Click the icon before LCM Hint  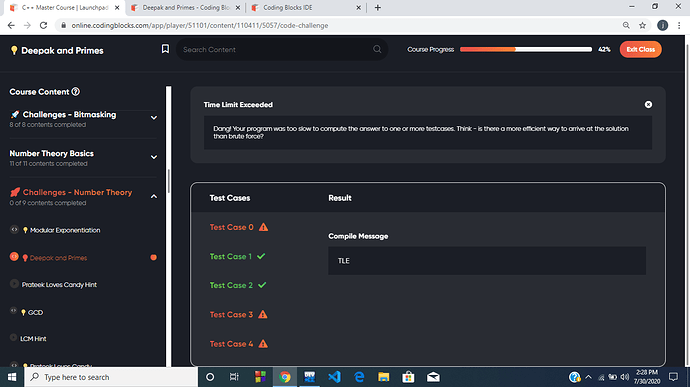tap(13, 338)
